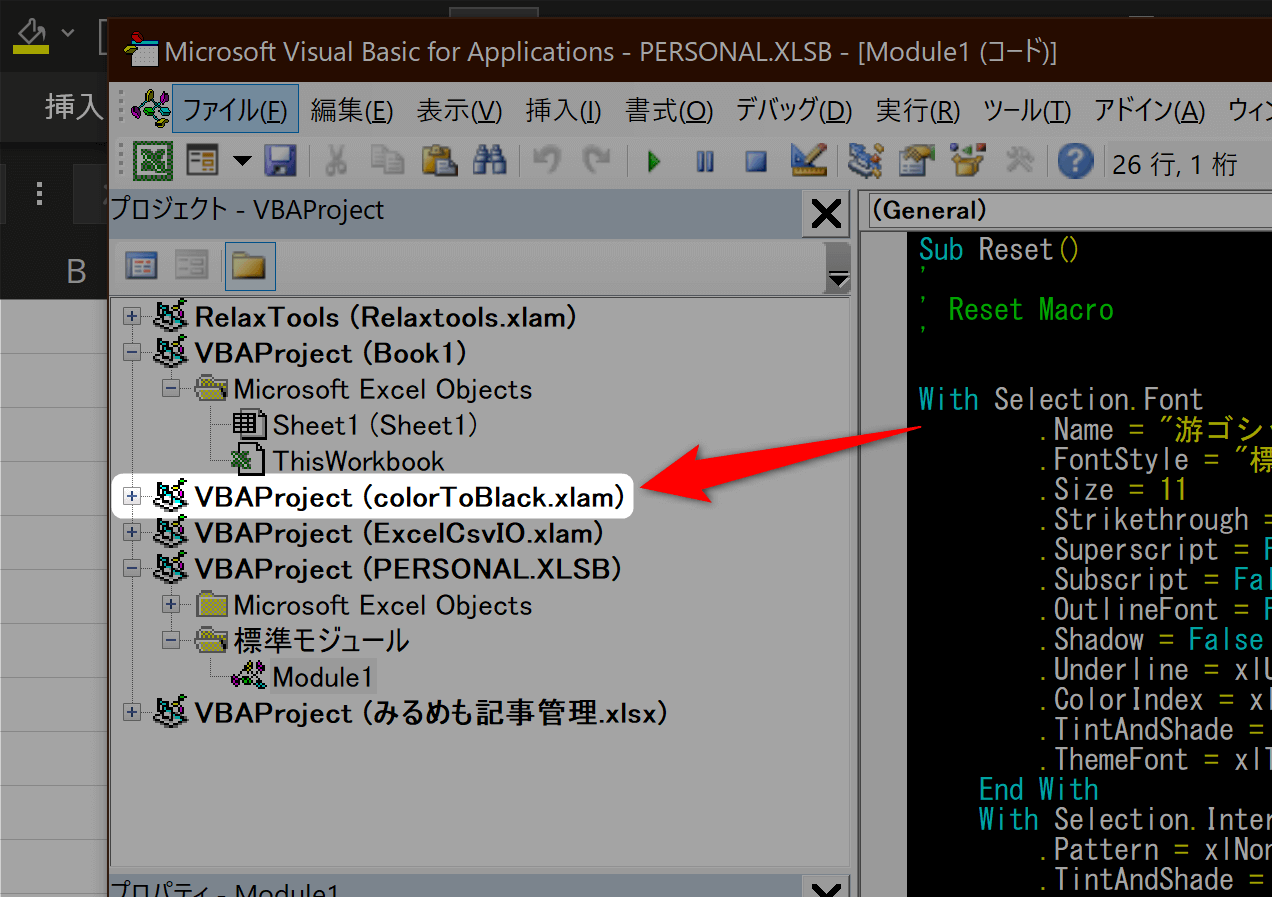1272x897 pixels.
Task: Expand VBAProject (colorToBlack.xlam) node
Action: coord(131,497)
